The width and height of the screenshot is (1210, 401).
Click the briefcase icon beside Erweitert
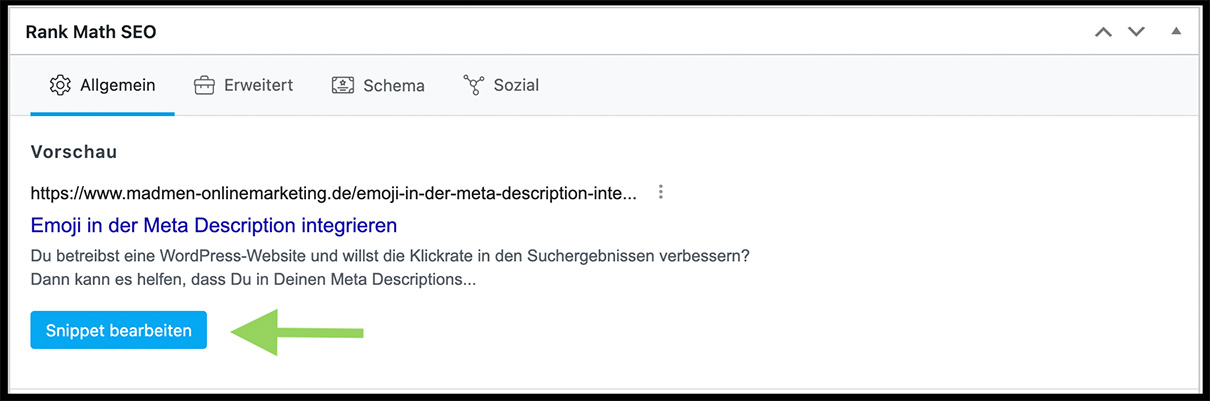pos(204,85)
